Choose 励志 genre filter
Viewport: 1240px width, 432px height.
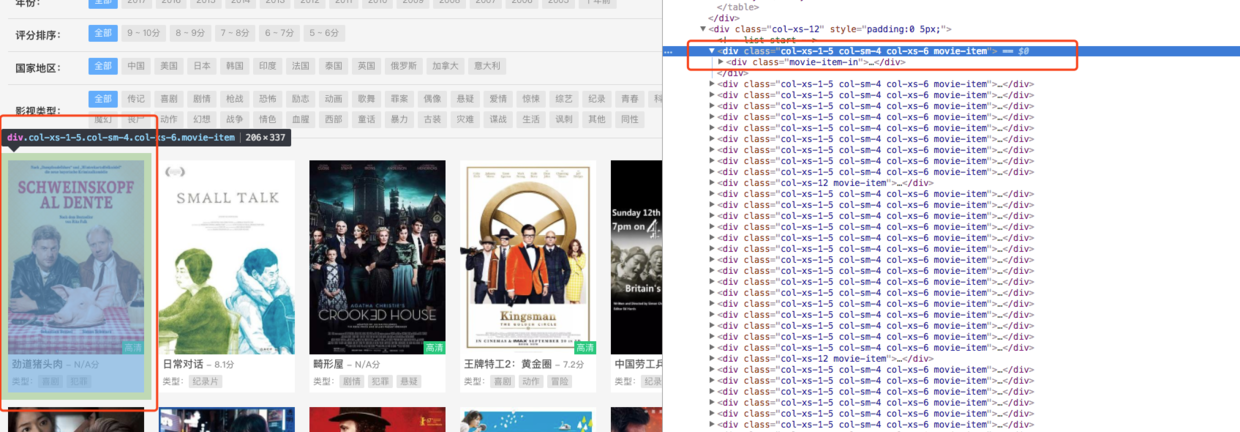click(300, 99)
